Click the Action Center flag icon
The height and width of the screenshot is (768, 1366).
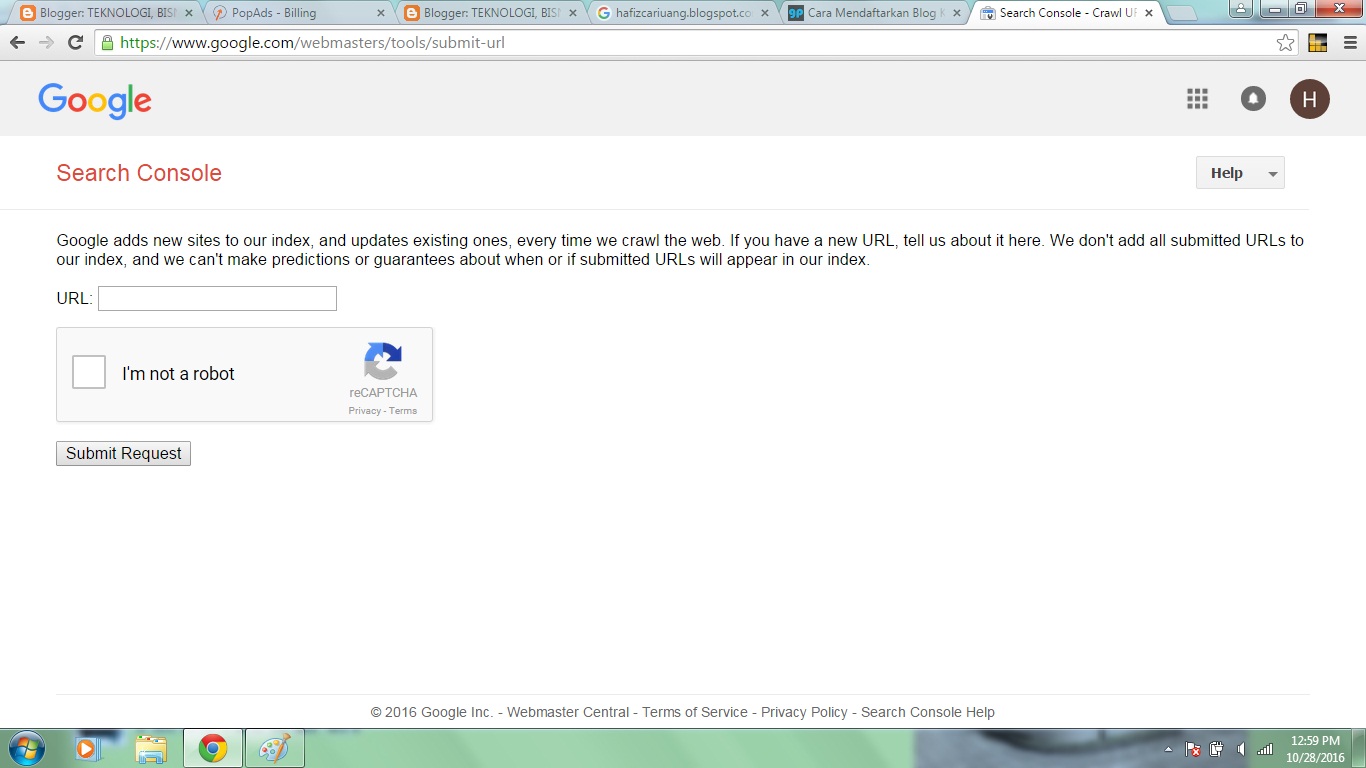tap(1192, 749)
